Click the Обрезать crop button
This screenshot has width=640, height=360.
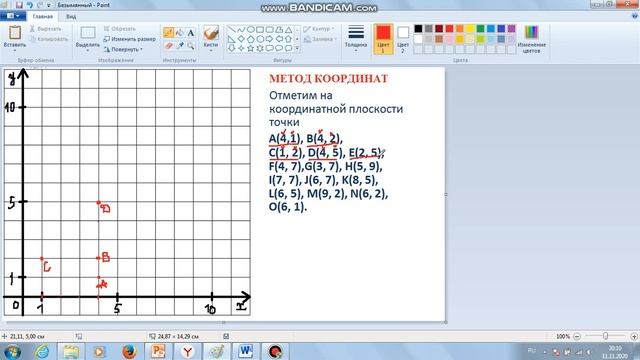click(120, 29)
